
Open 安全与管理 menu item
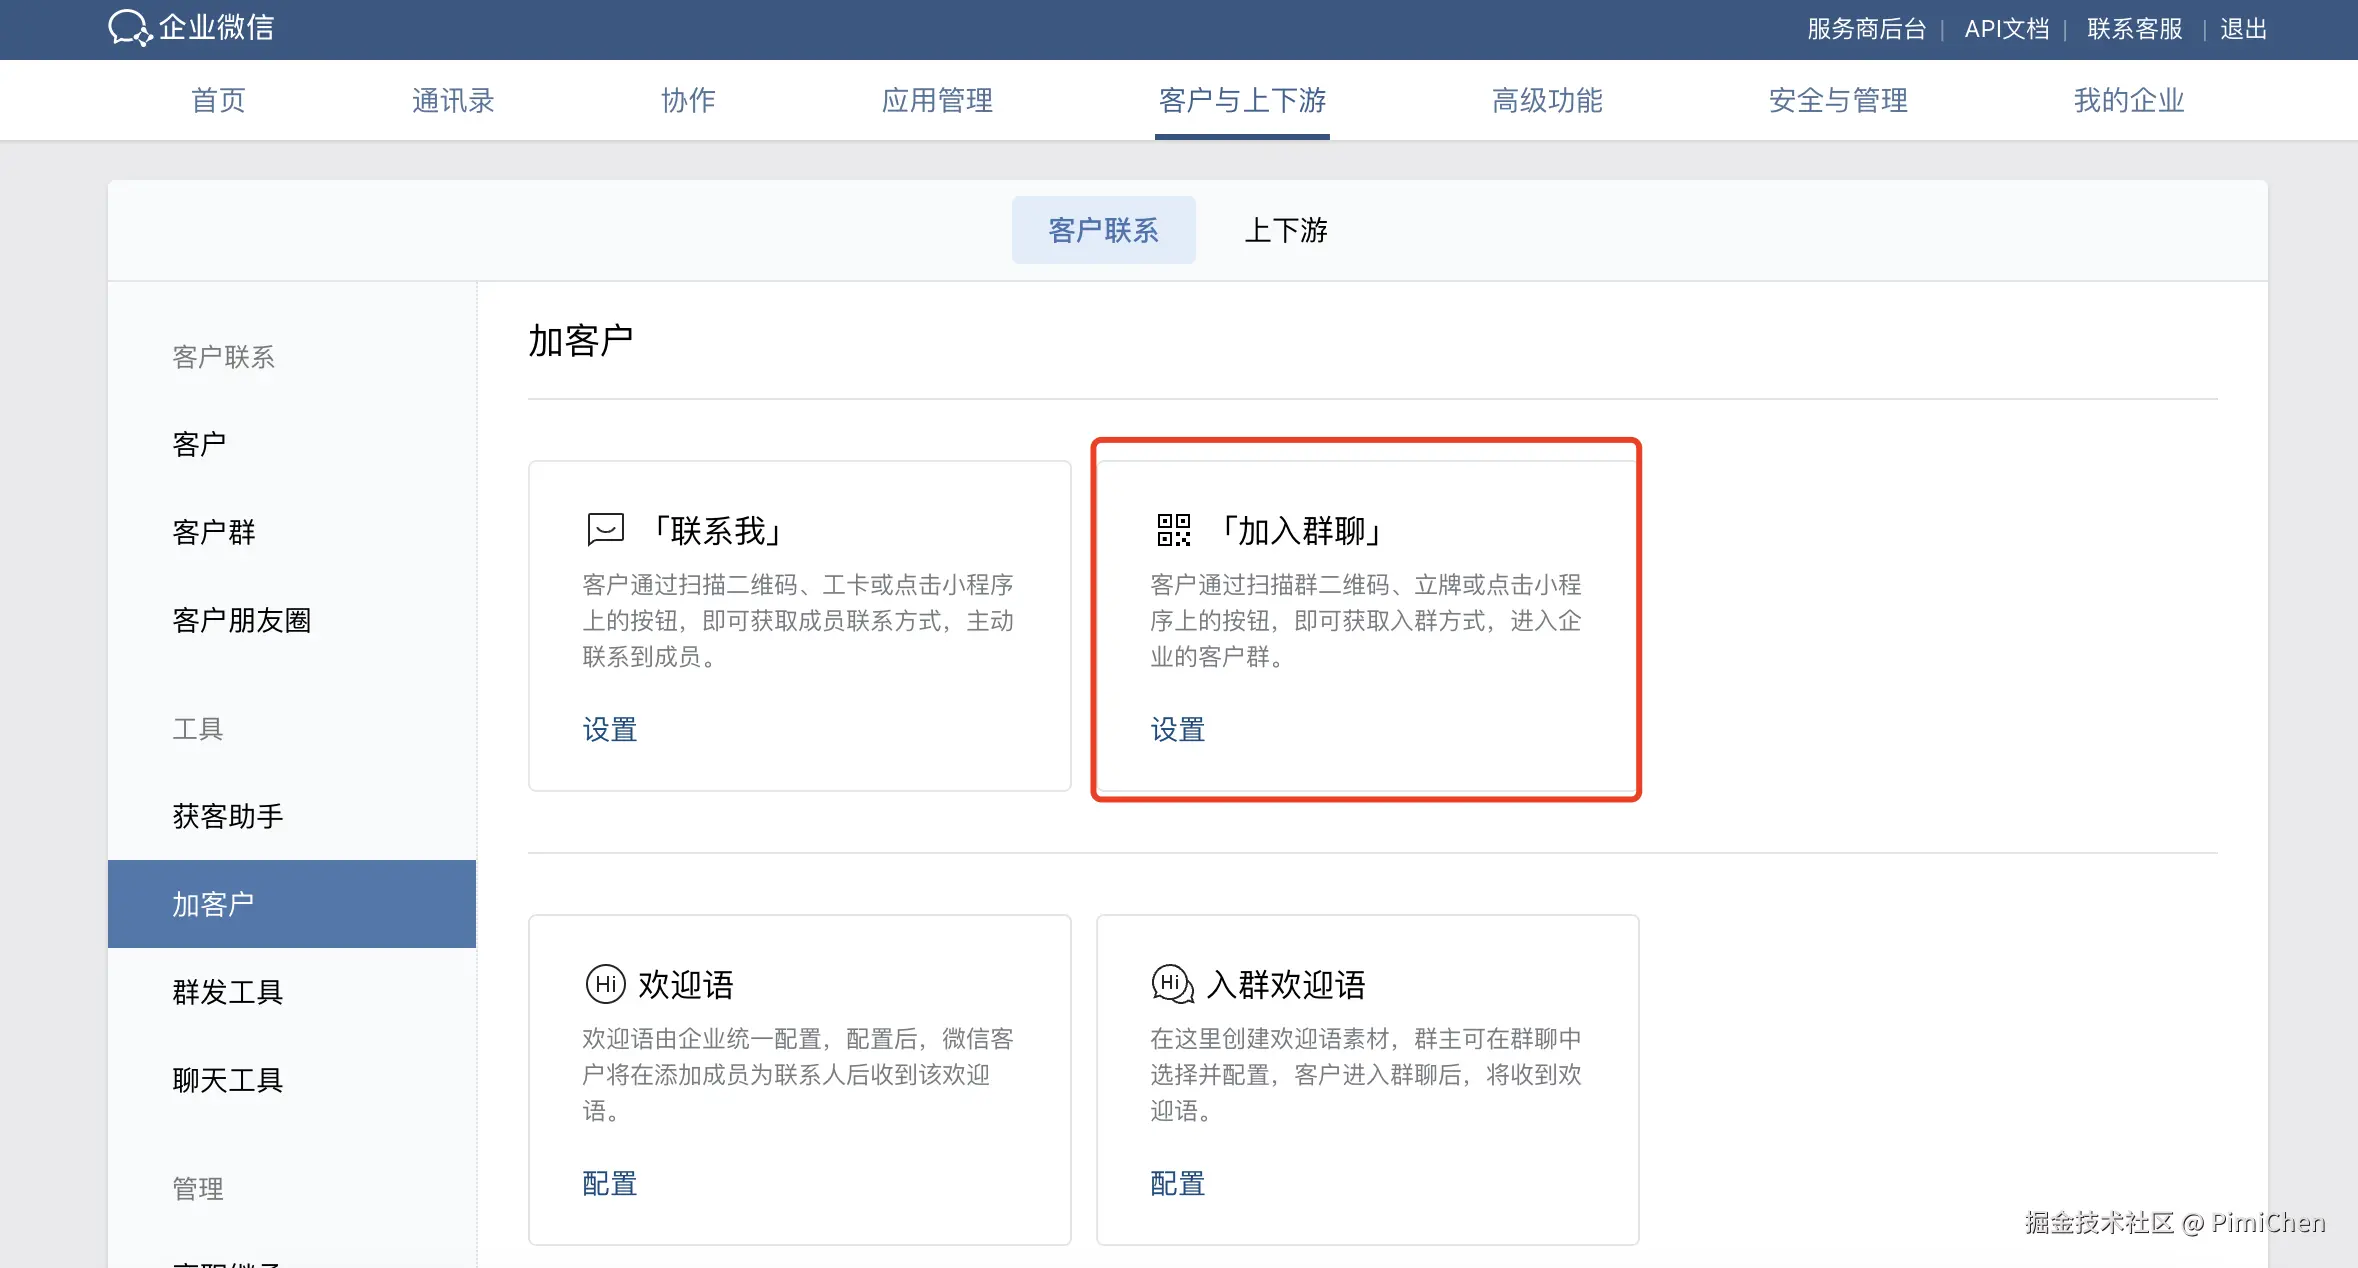point(1838,101)
